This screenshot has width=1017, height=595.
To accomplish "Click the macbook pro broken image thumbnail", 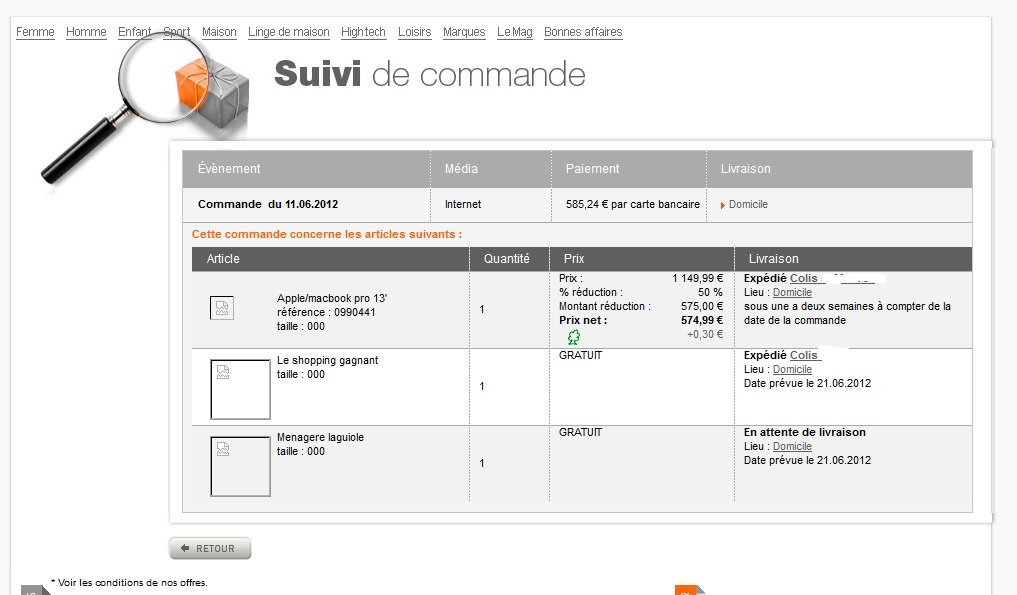I will pyautogui.click(x=222, y=308).
